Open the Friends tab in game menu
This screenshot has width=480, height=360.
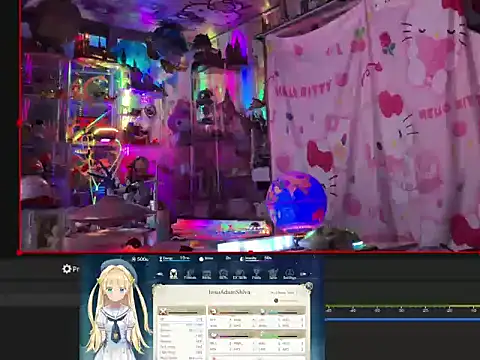coord(190,274)
